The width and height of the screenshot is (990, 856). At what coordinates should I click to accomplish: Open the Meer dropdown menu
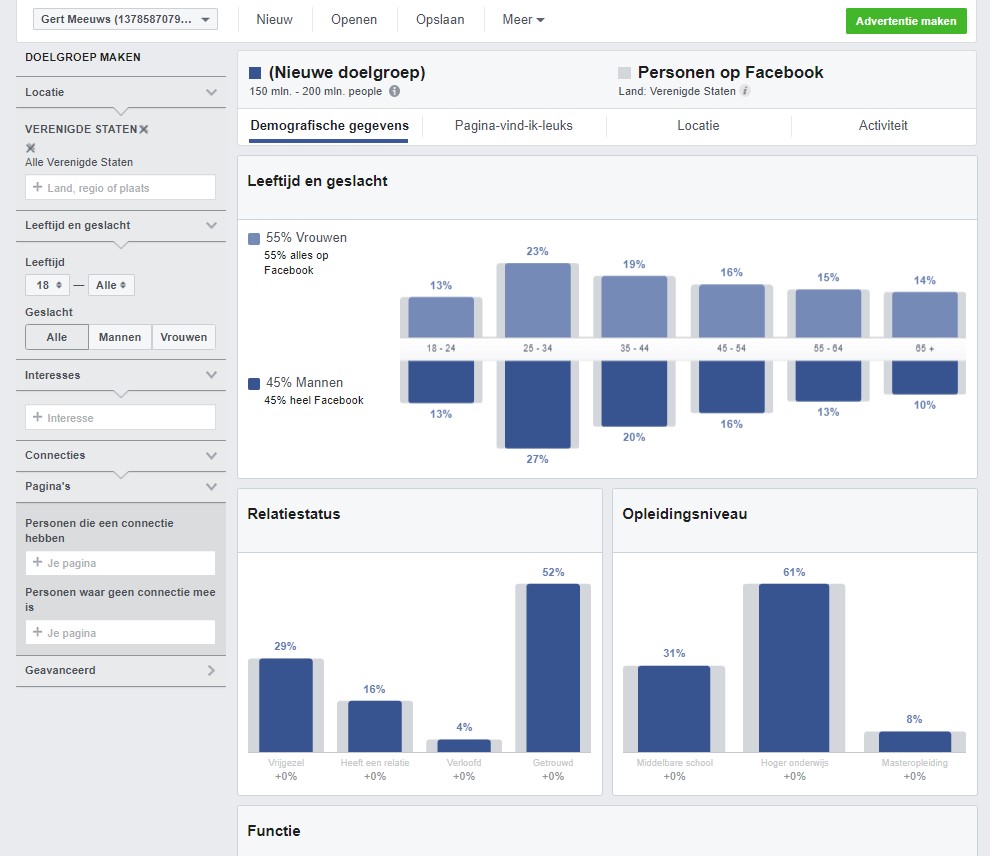(523, 20)
